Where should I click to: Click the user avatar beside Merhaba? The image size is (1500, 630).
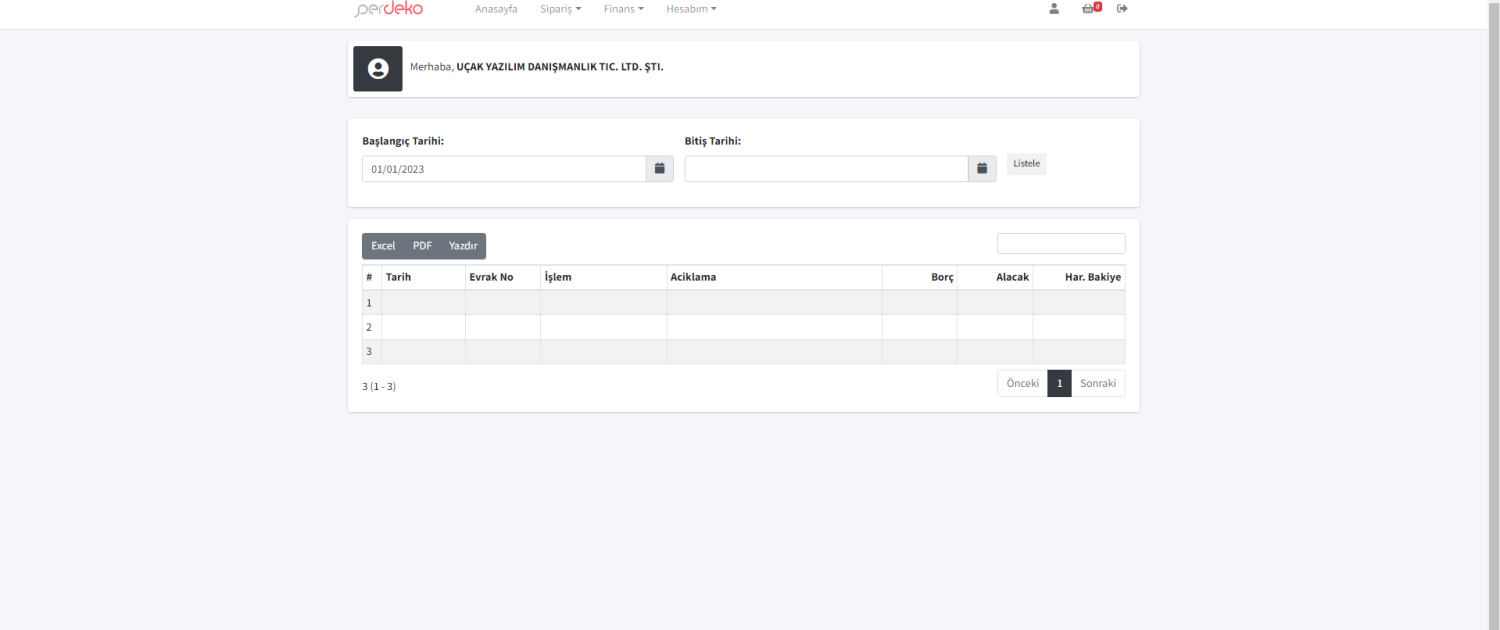[x=378, y=69]
